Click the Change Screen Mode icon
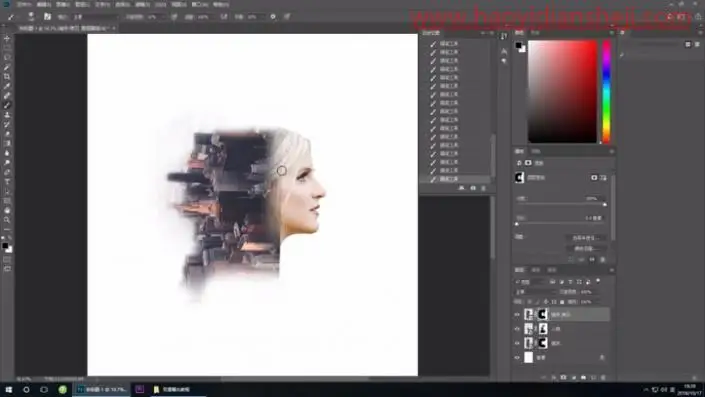Viewport: 705px width, 397px height. (7, 269)
